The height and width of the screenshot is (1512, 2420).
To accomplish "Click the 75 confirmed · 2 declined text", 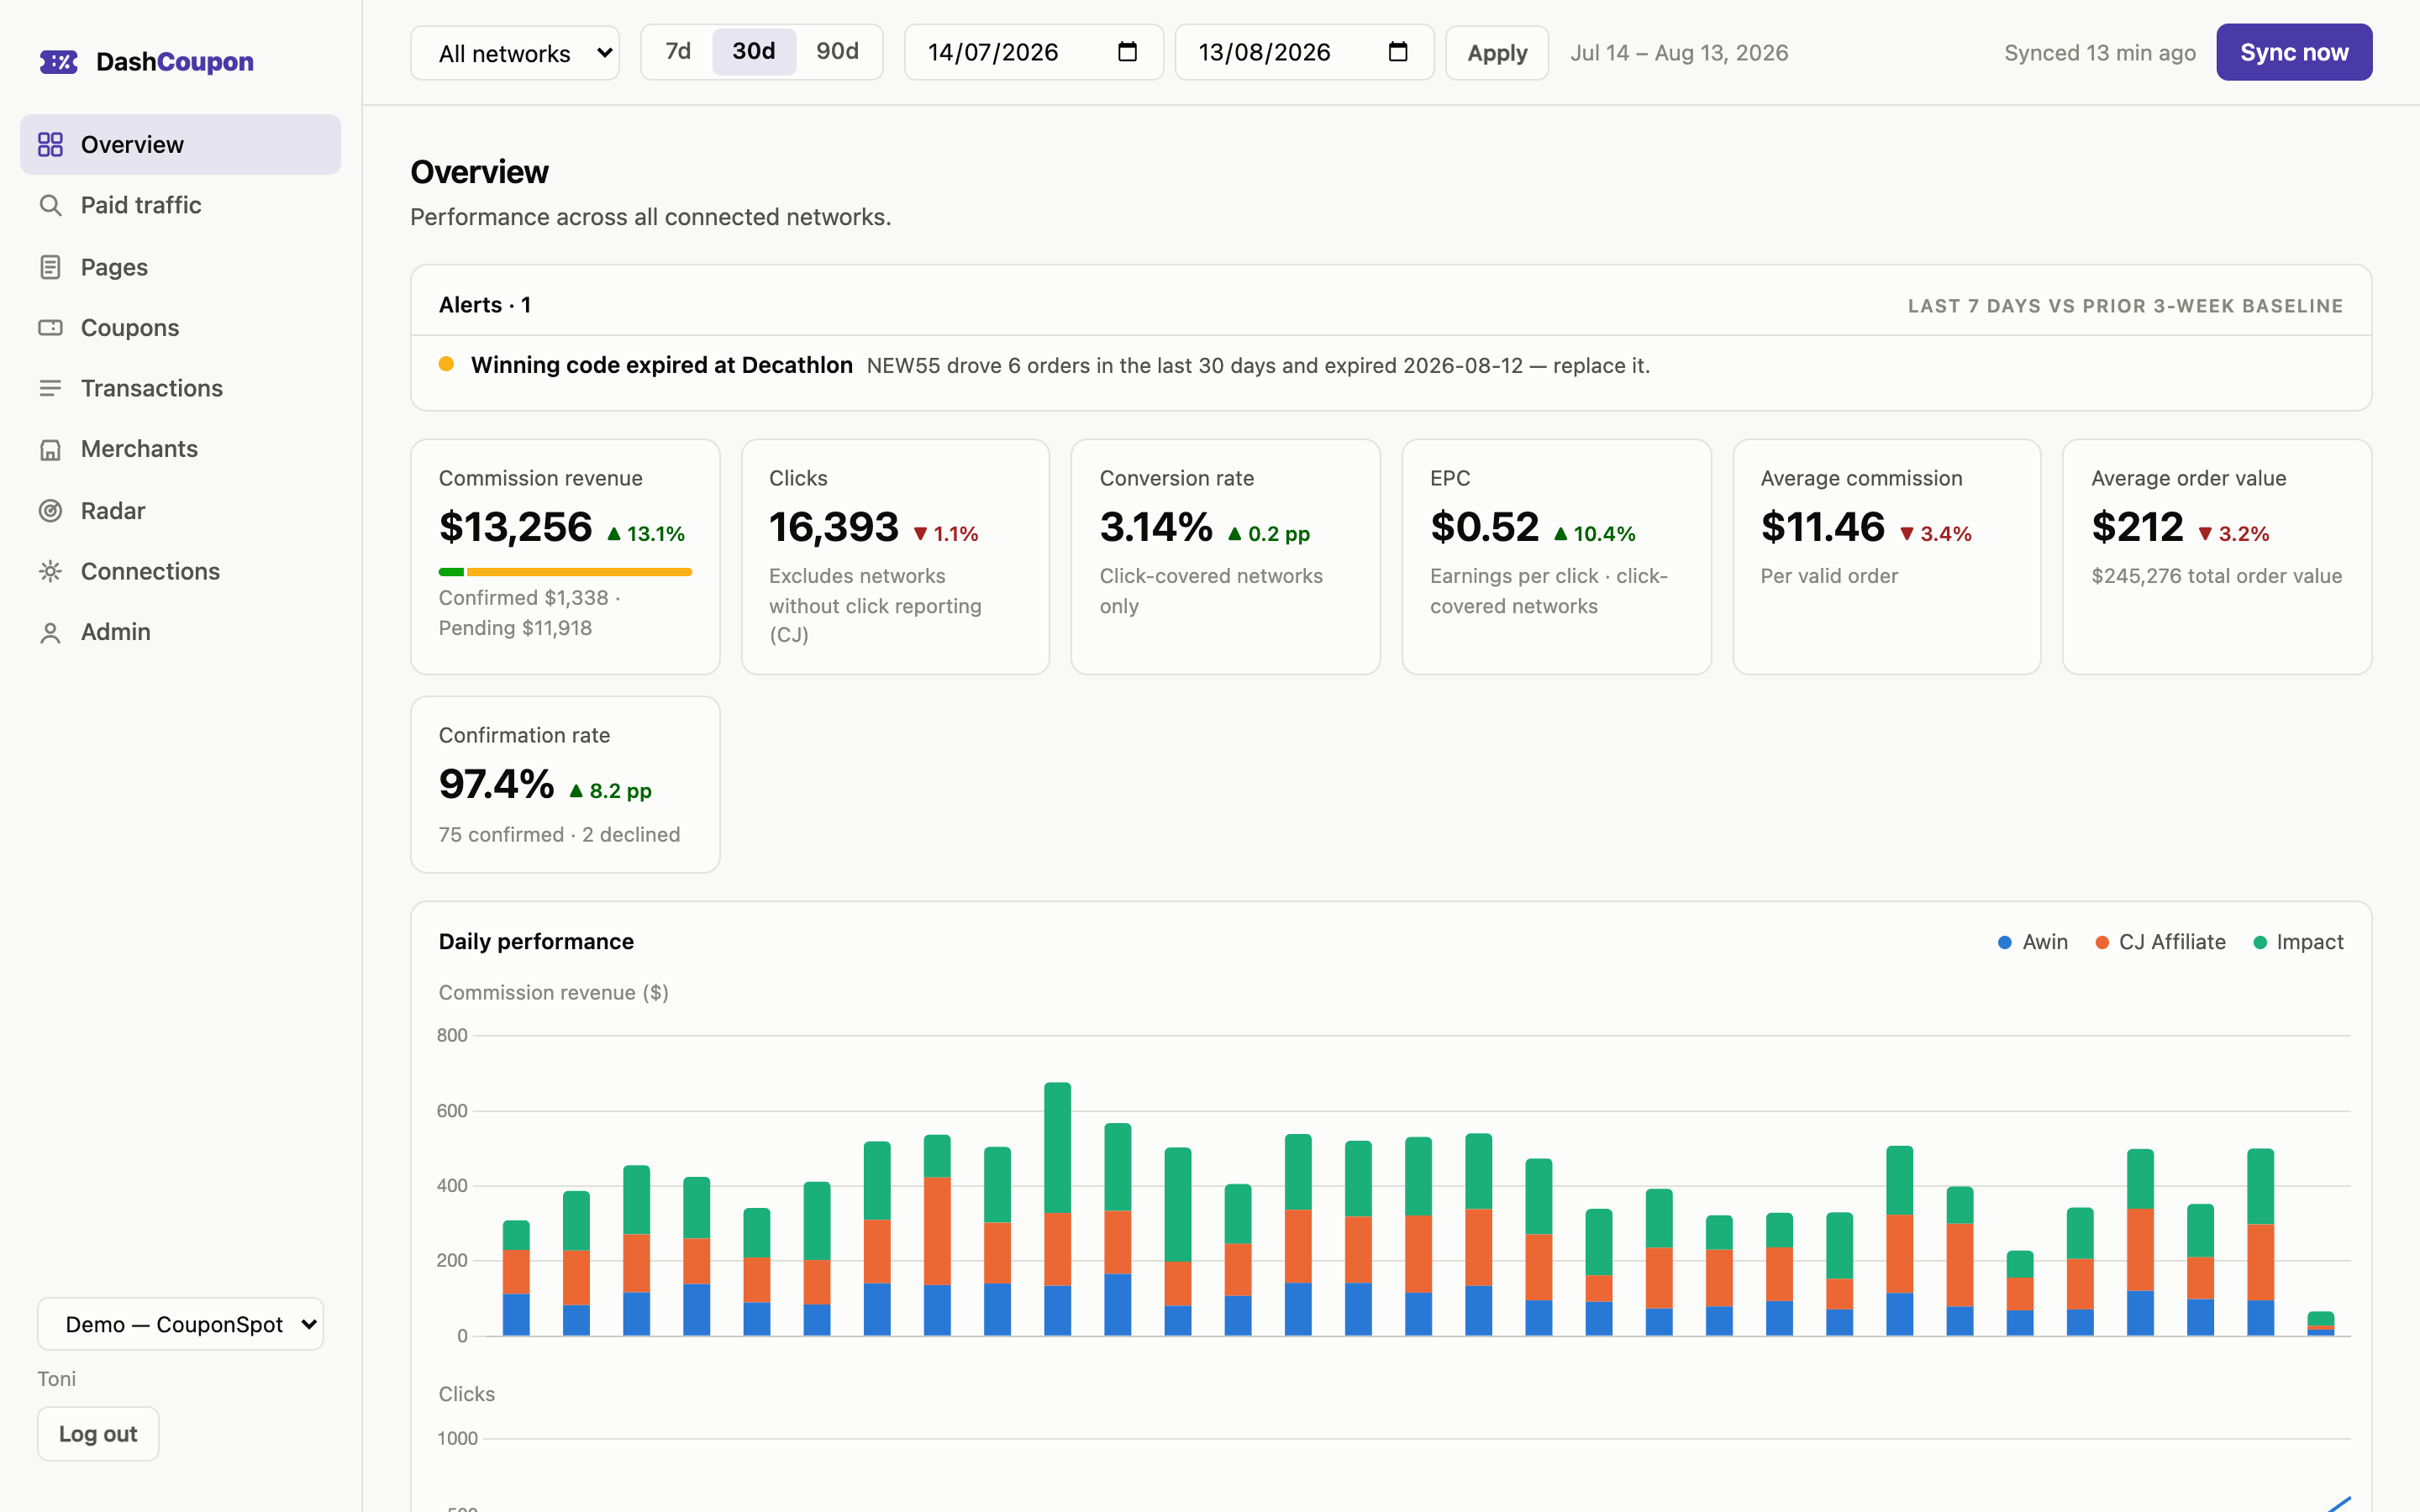I will click(x=559, y=835).
